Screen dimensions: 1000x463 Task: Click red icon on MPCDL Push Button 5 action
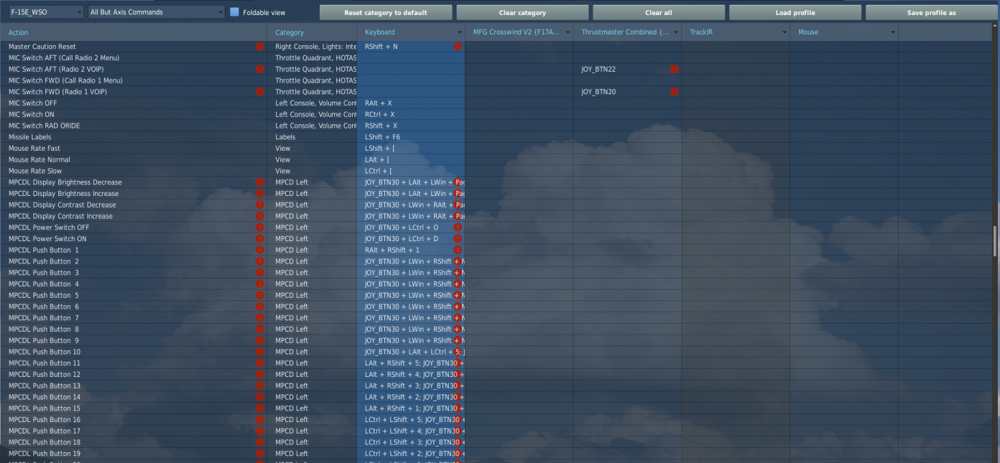[260, 295]
